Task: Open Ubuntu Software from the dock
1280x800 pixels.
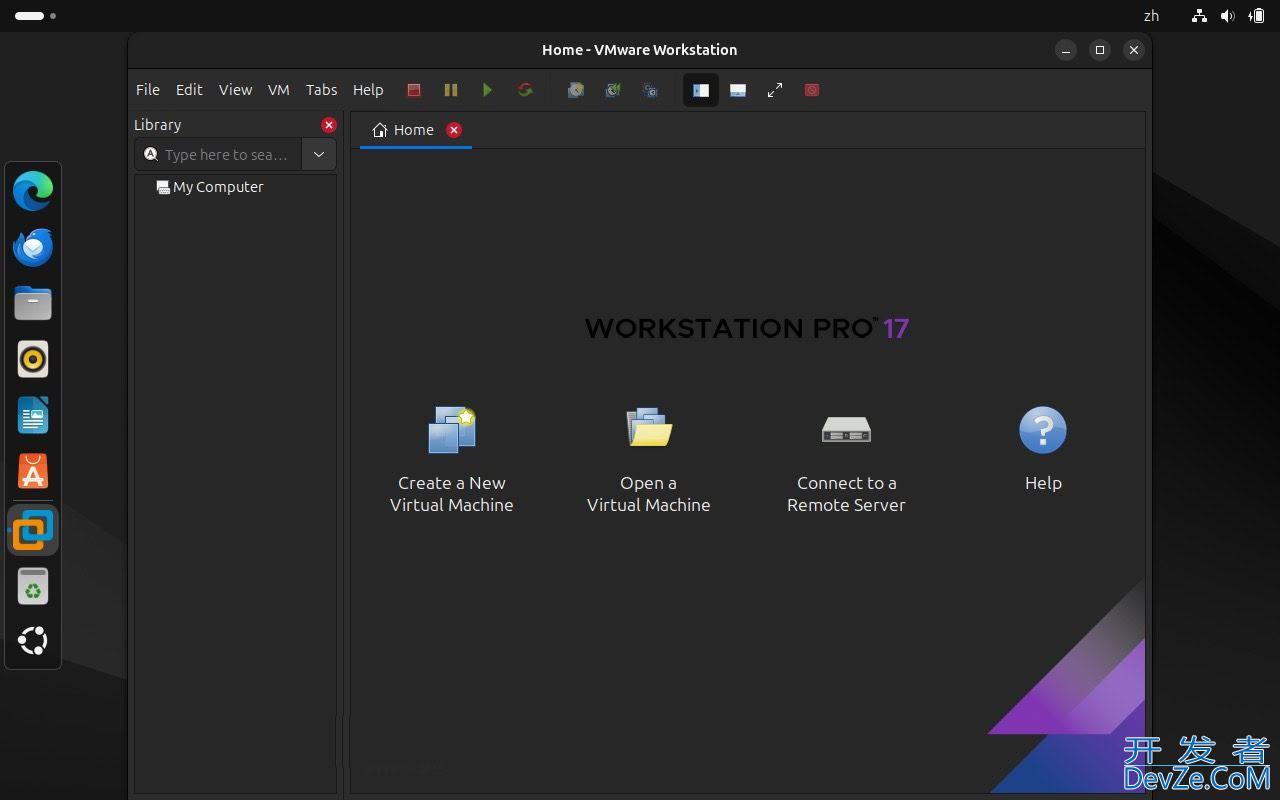Action: 33,471
